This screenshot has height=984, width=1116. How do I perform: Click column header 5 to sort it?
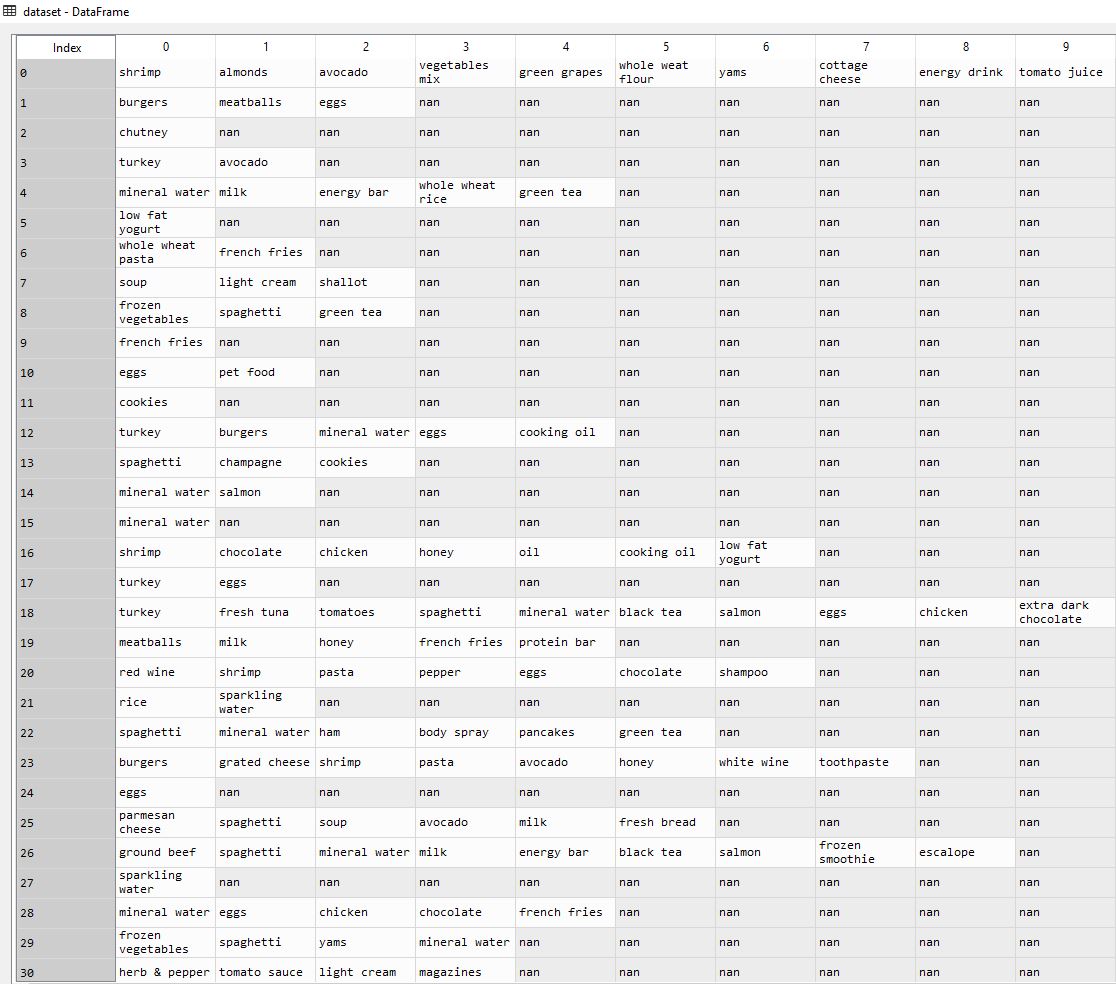(666, 46)
